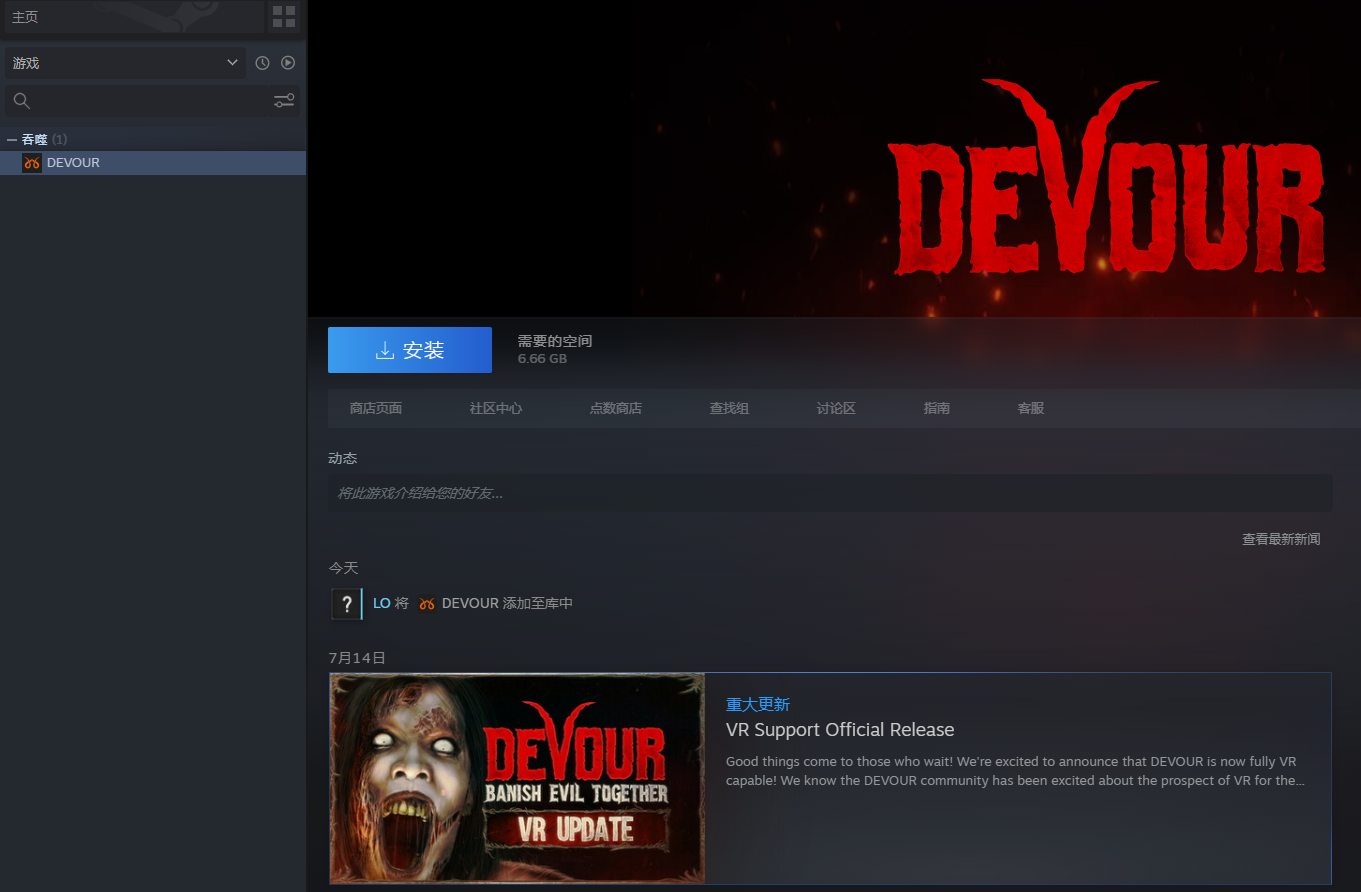Open VR Support Official Release headline
This screenshot has width=1361, height=892.
coord(840,730)
